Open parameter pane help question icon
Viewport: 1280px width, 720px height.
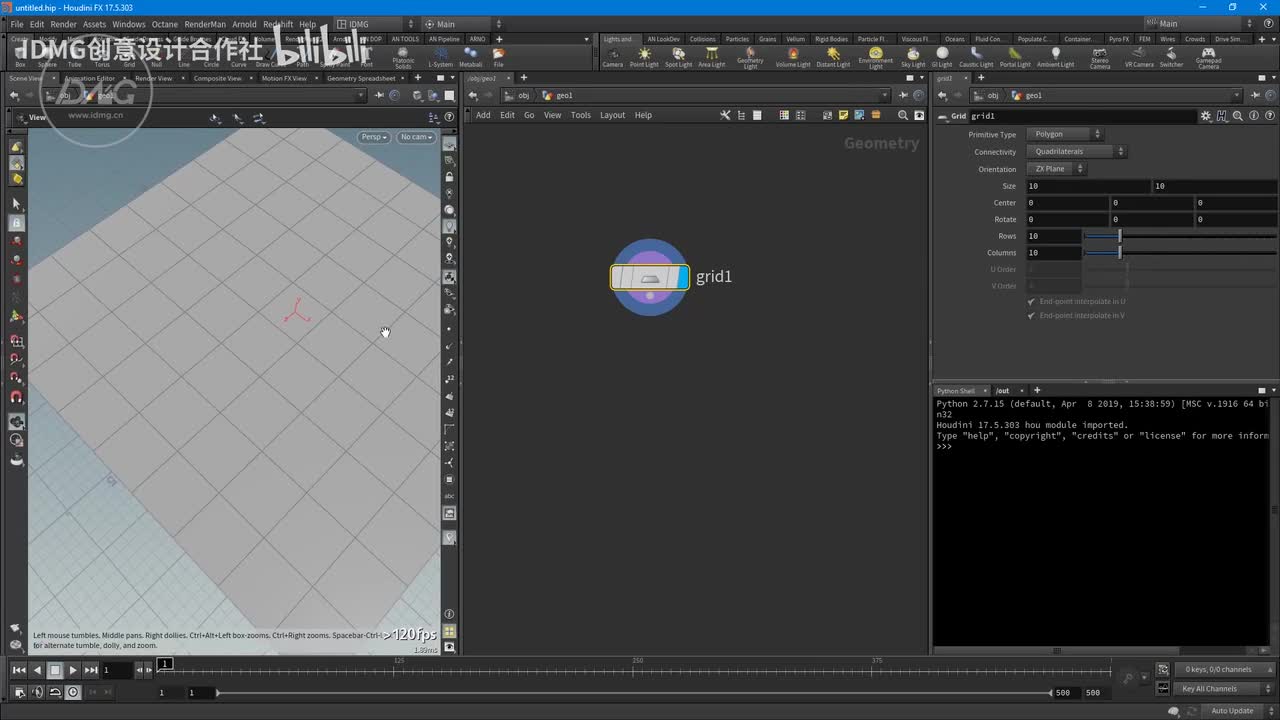(x=1268, y=116)
